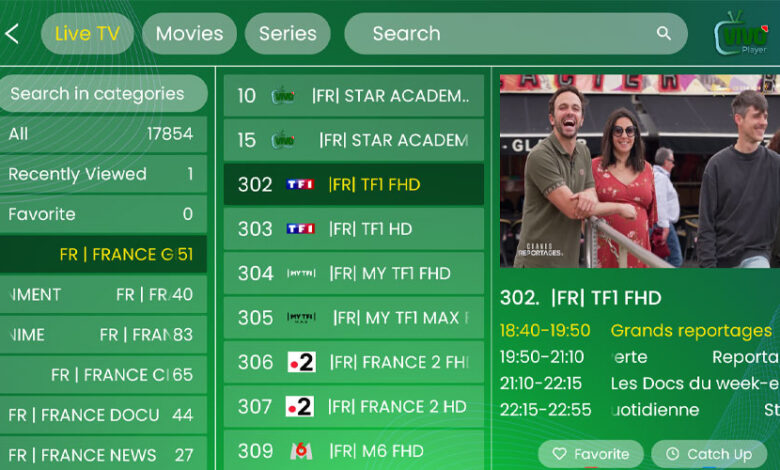Click the M6 logo on channel 309
Viewport: 780px width, 470px height.
(300, 451)
